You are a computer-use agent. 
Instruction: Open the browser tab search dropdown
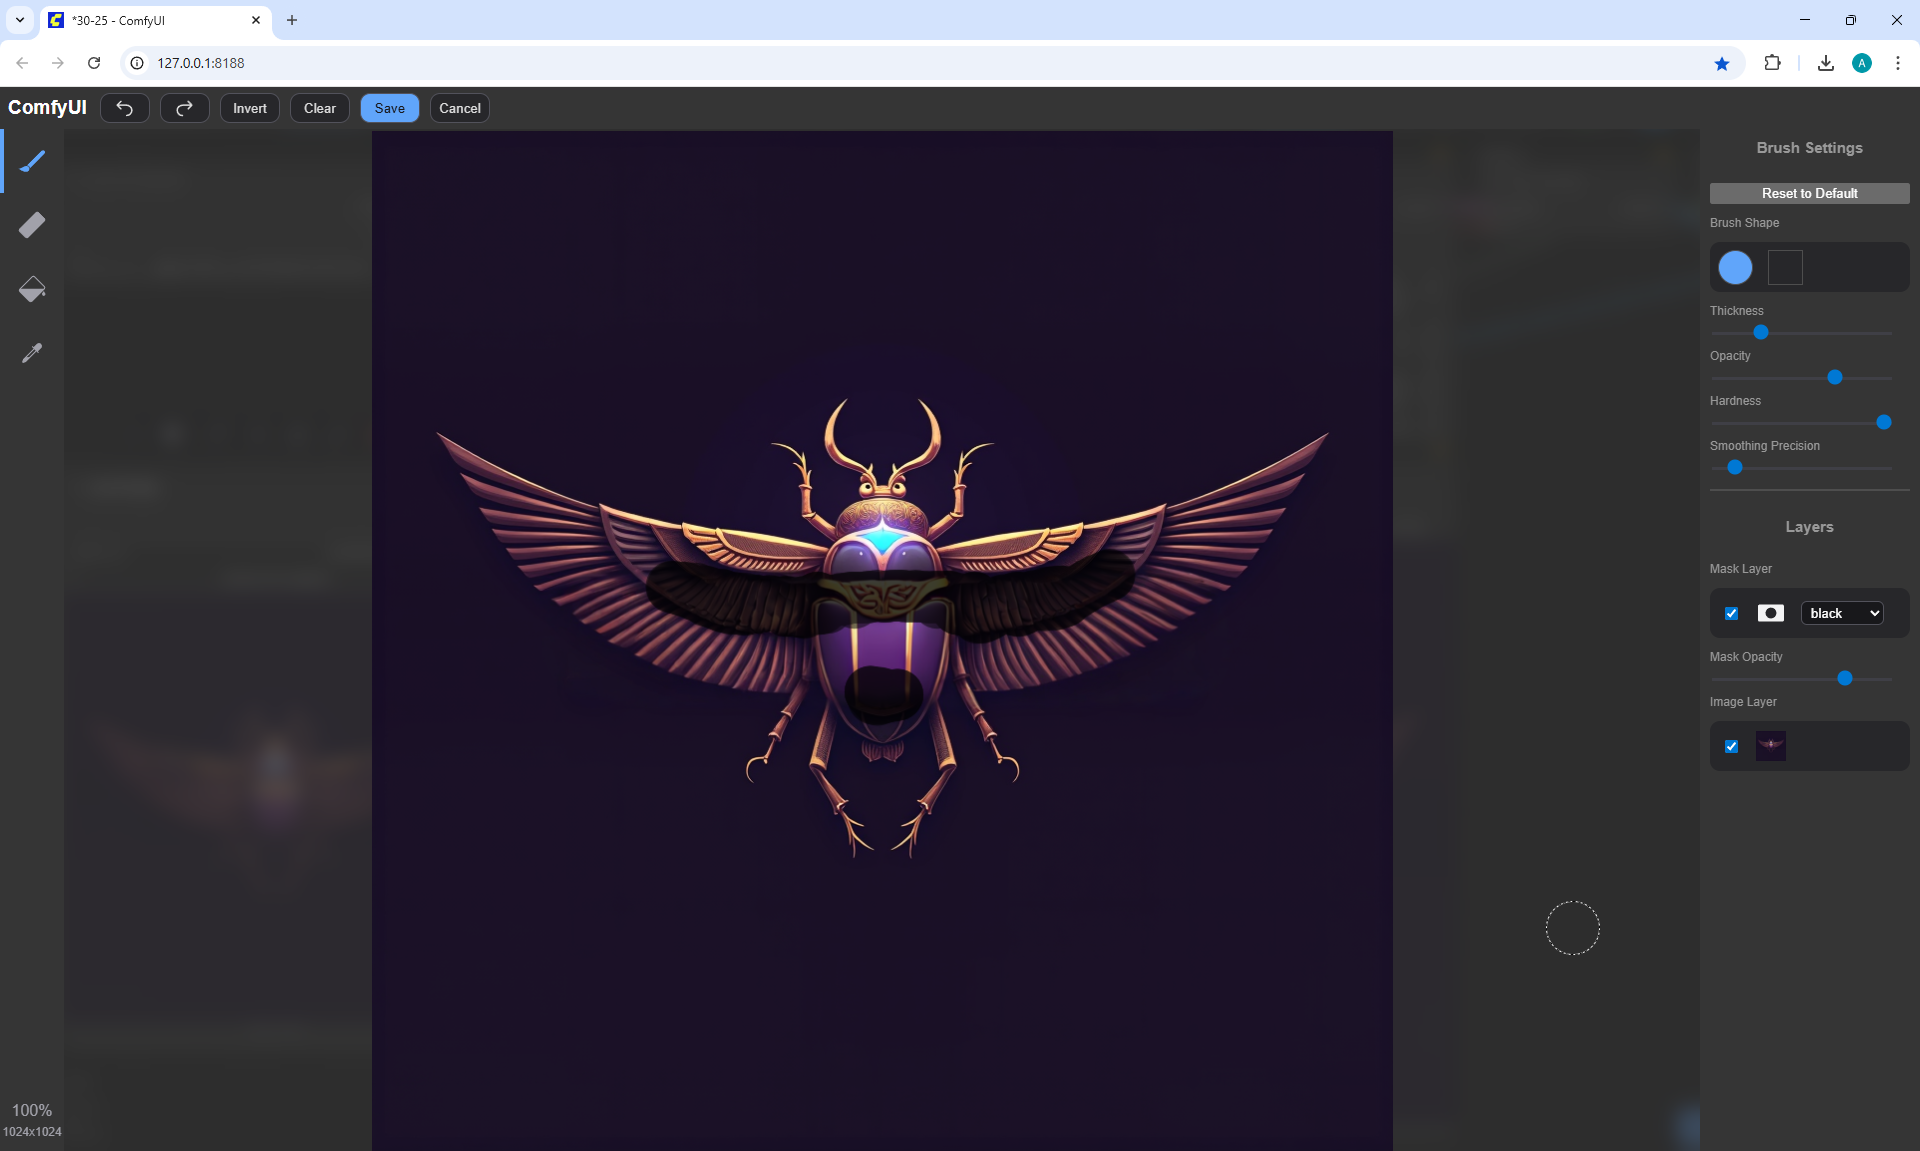coord(20,20)
